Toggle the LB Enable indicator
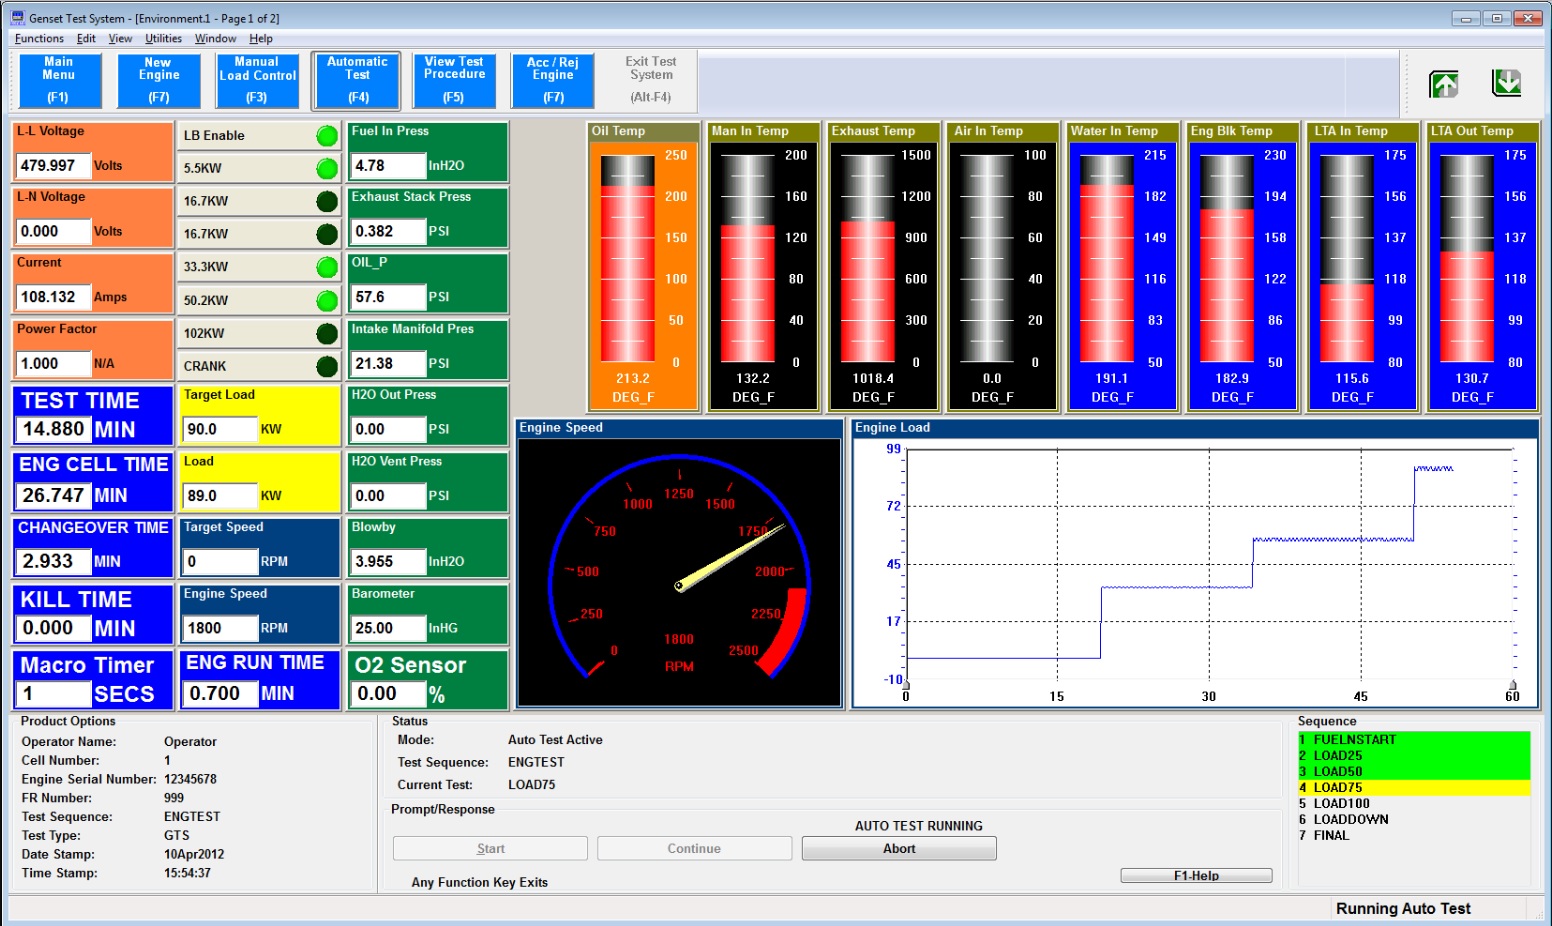Image resolution: width=1552 pixels, height=926 pixels. [x=325, y=135]
